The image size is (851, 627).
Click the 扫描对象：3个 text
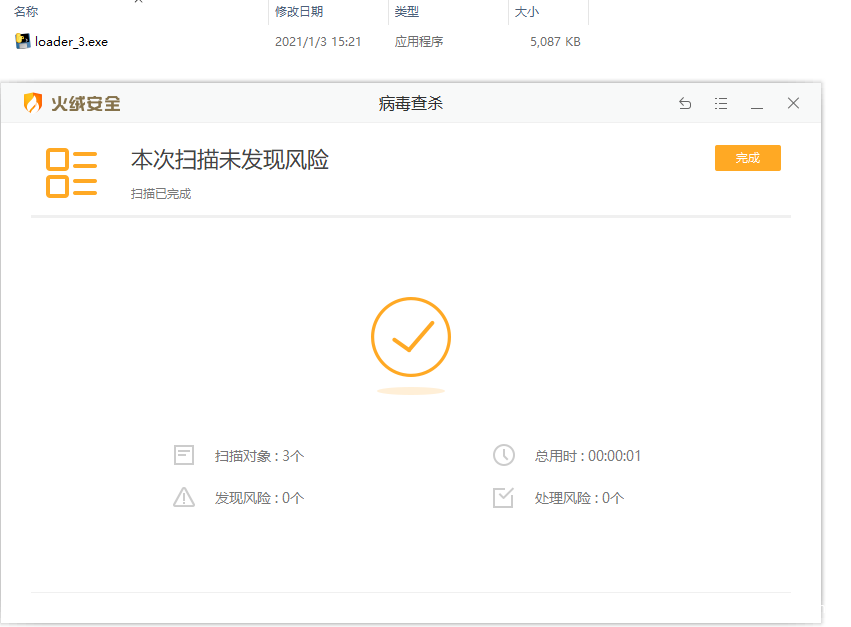click(x=259, y=455)
